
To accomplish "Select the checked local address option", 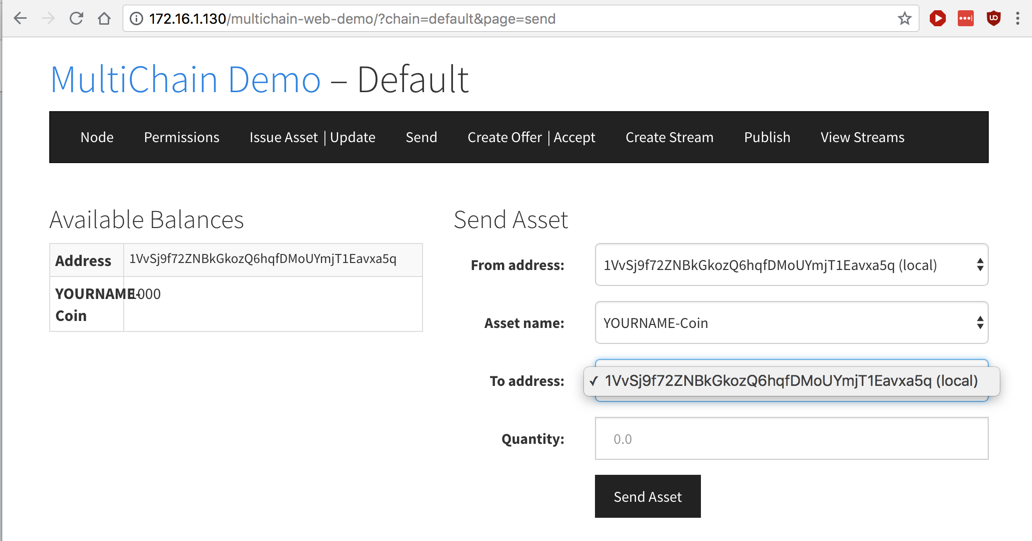I will [x=791, y=381].
